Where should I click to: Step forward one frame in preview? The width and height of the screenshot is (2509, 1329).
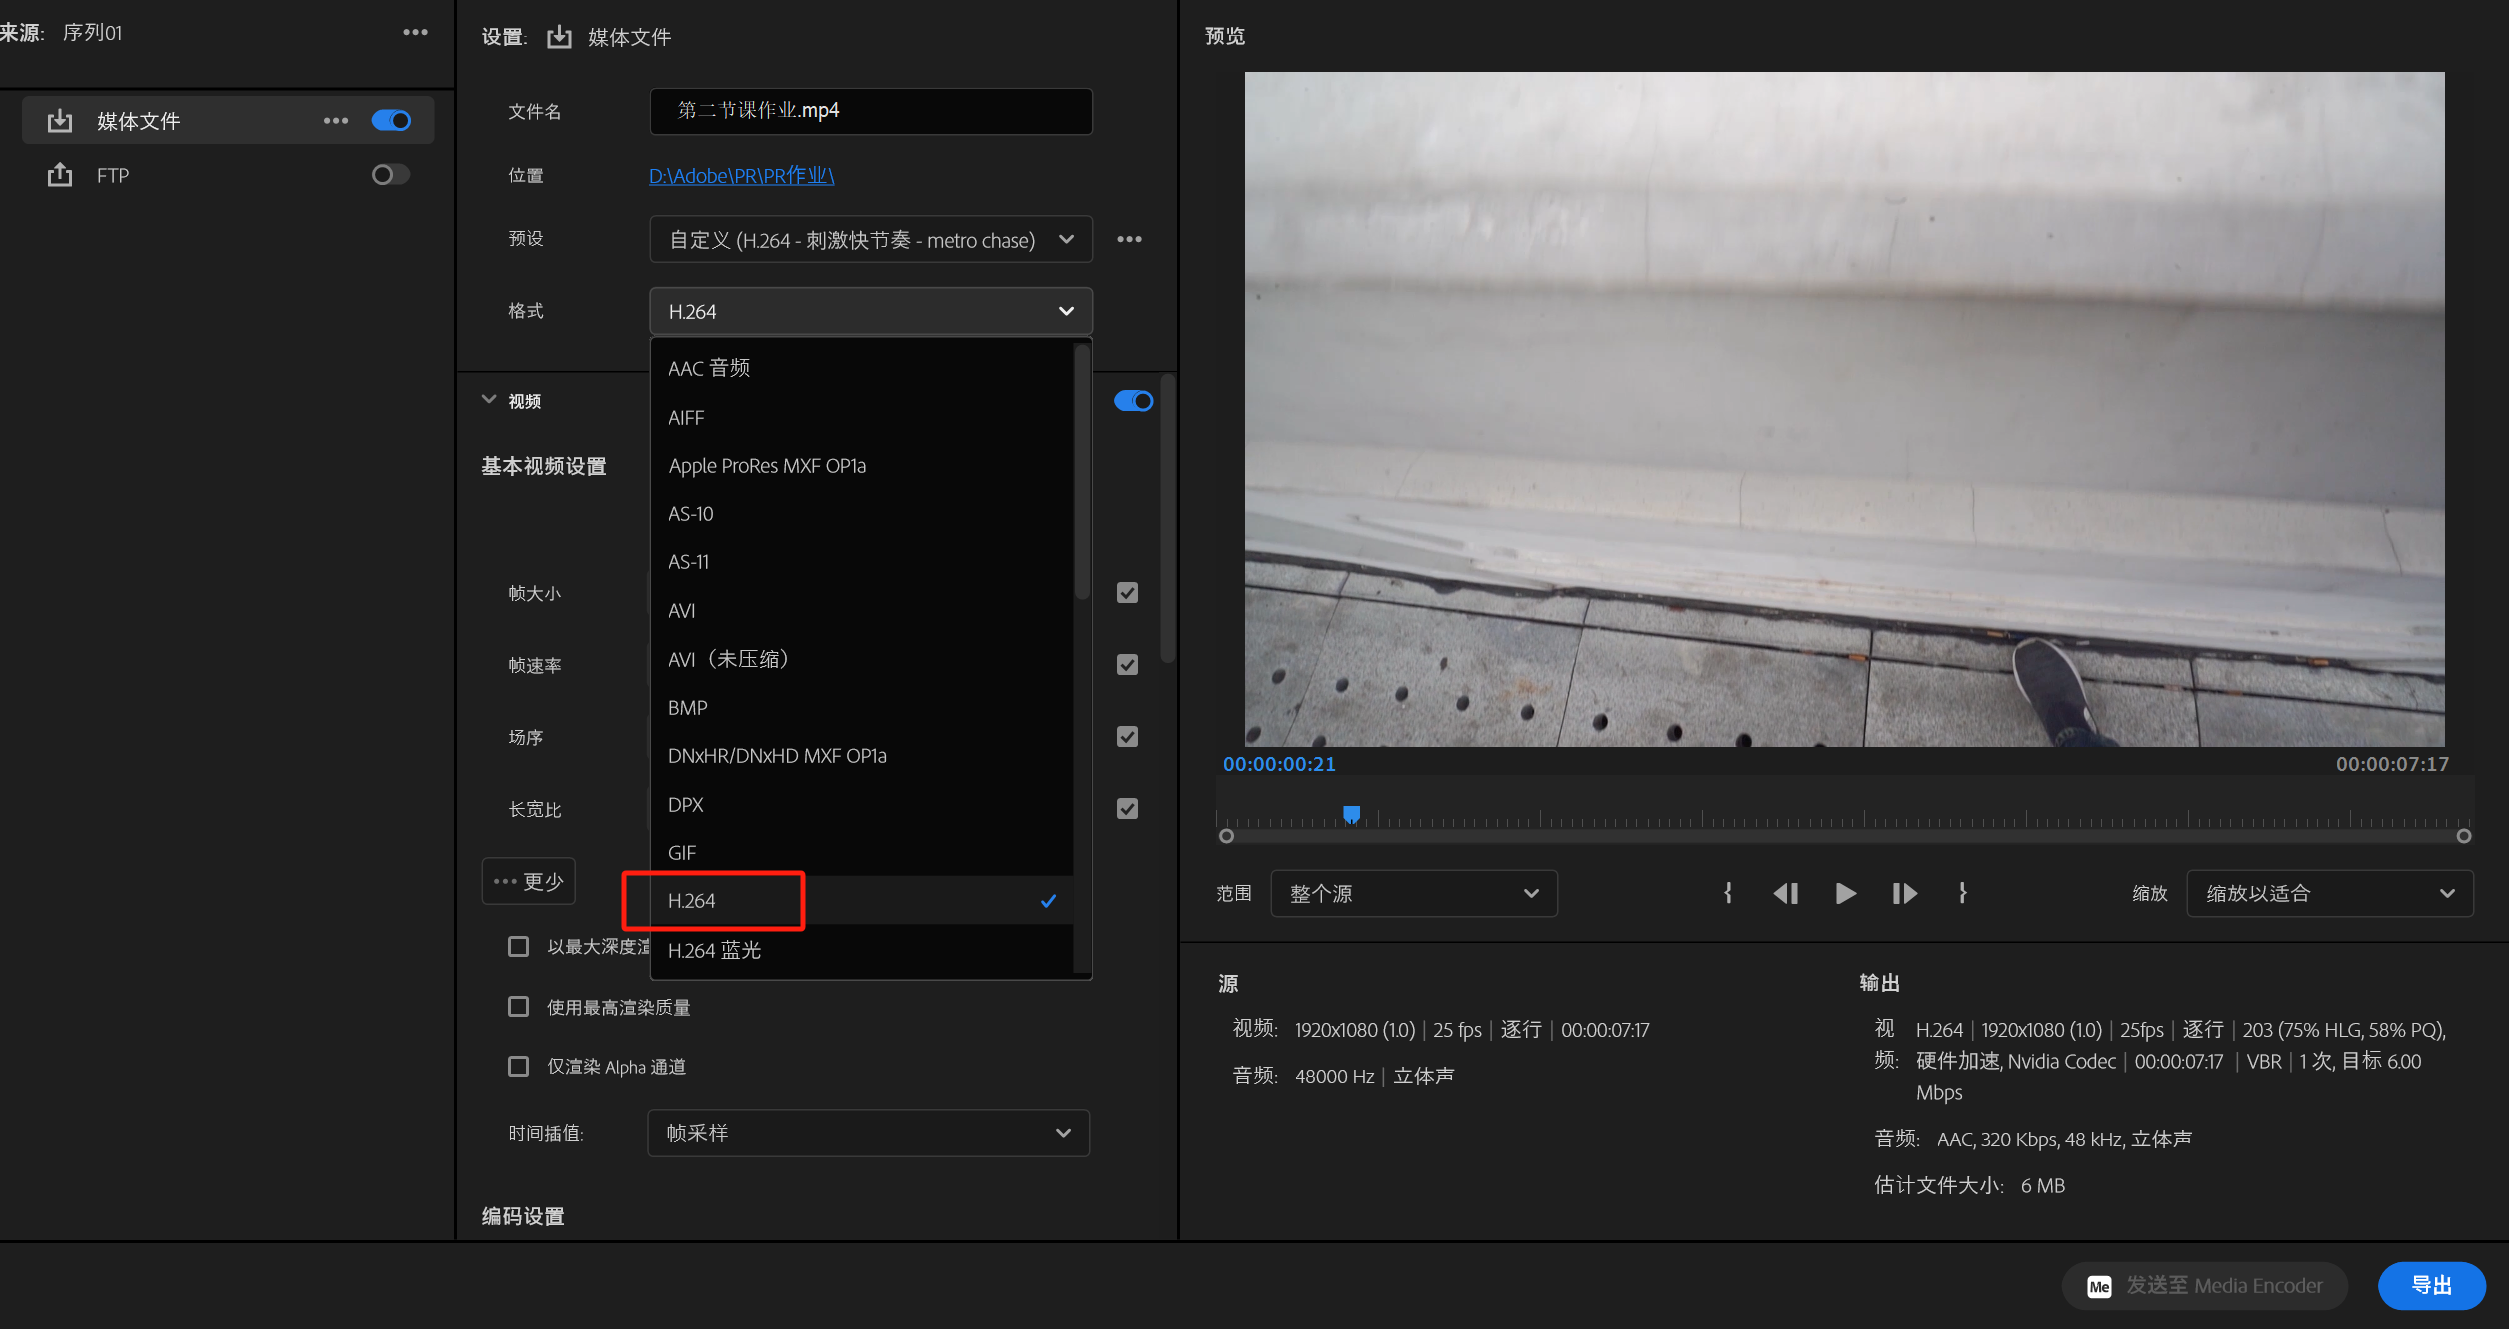click(1904, 893)
